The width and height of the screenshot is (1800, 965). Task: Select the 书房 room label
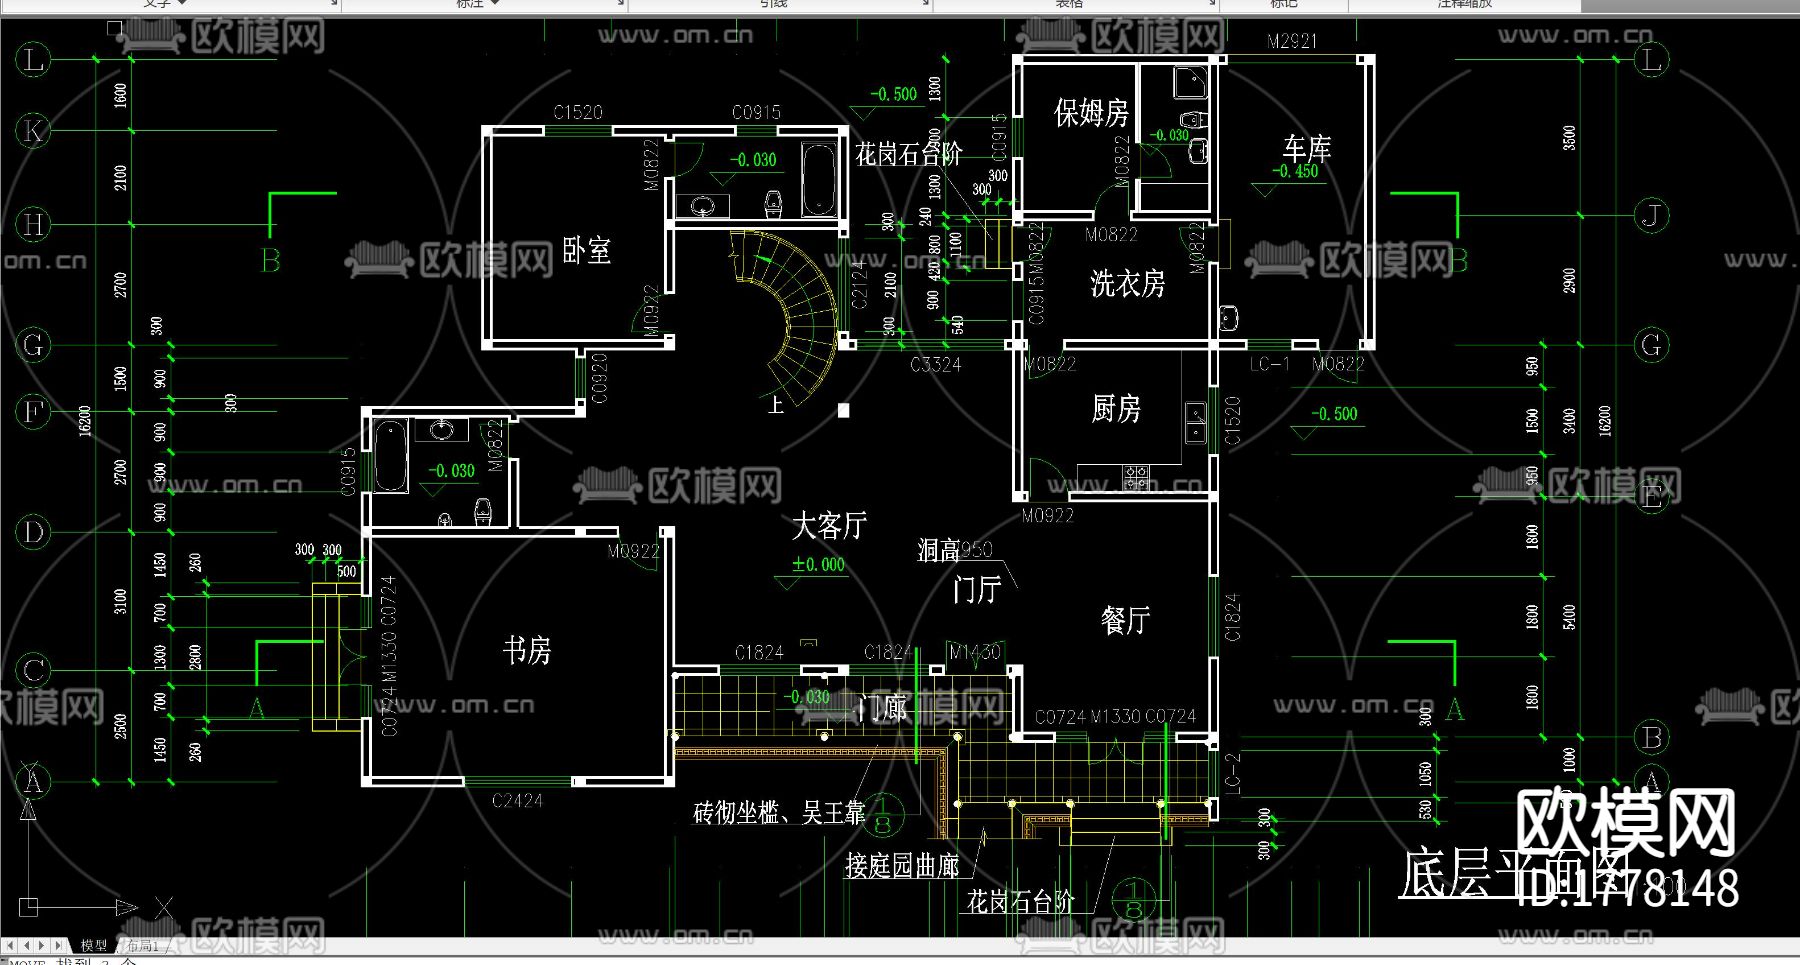(527, 651)
